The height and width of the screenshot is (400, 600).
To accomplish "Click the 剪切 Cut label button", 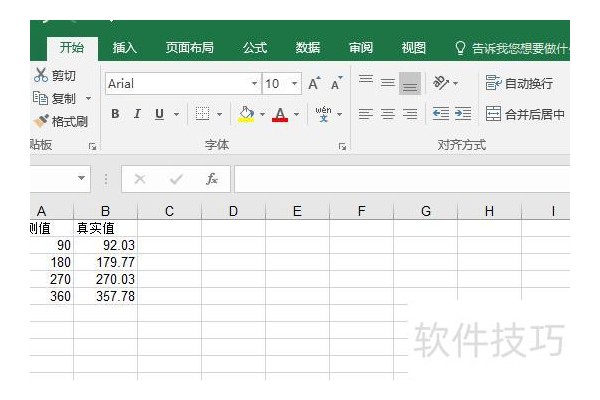I will click(x=64, y=75).
